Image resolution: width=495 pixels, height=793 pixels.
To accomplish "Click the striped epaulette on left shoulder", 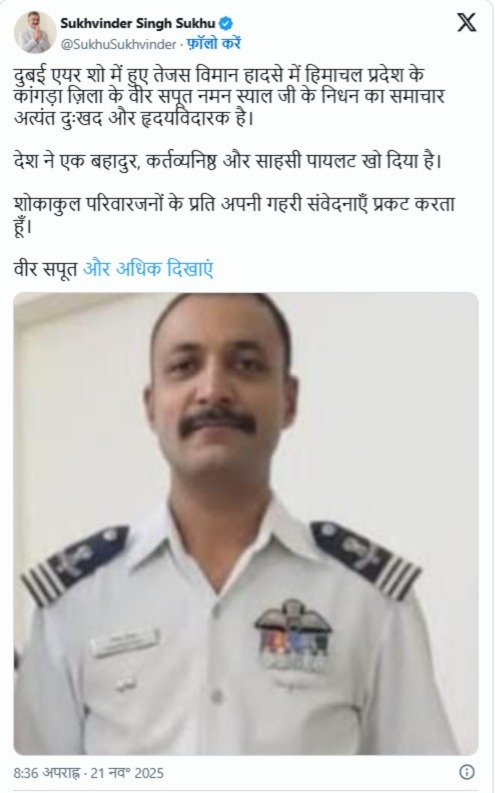I will 75,565.
